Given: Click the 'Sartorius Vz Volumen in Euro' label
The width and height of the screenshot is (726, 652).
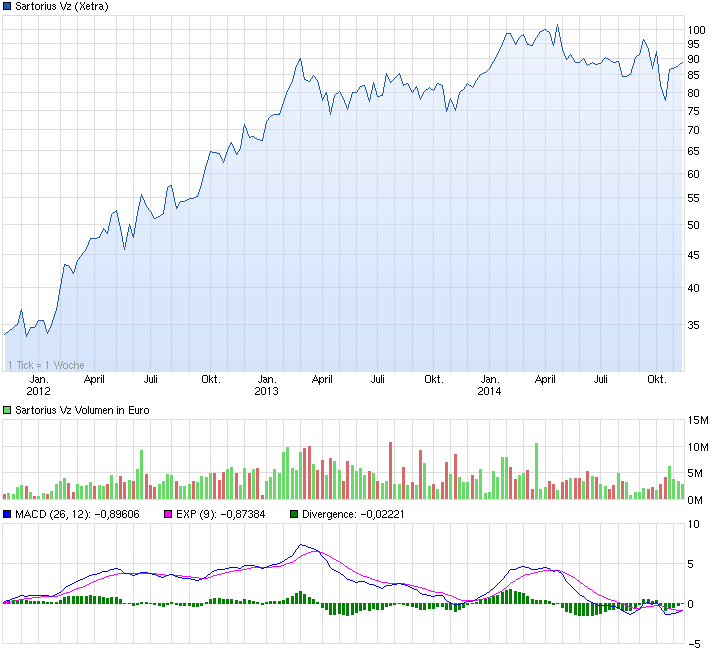Looking at the screenshot, I should coord(82,410).
